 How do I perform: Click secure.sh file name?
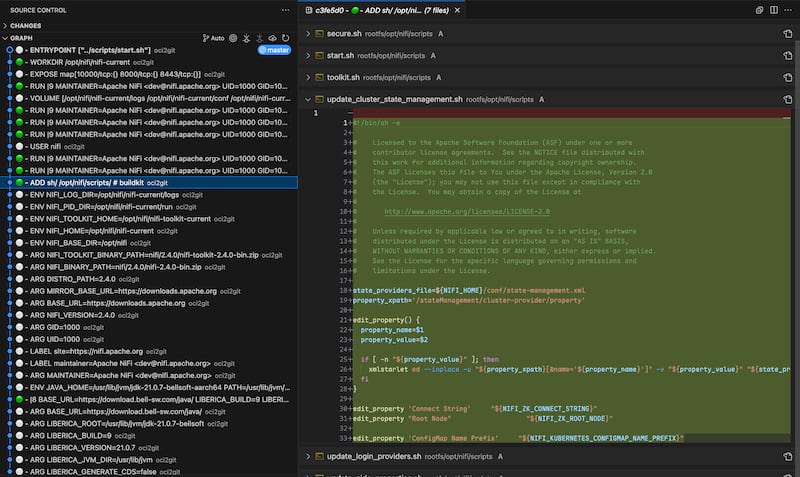(344, 34)
